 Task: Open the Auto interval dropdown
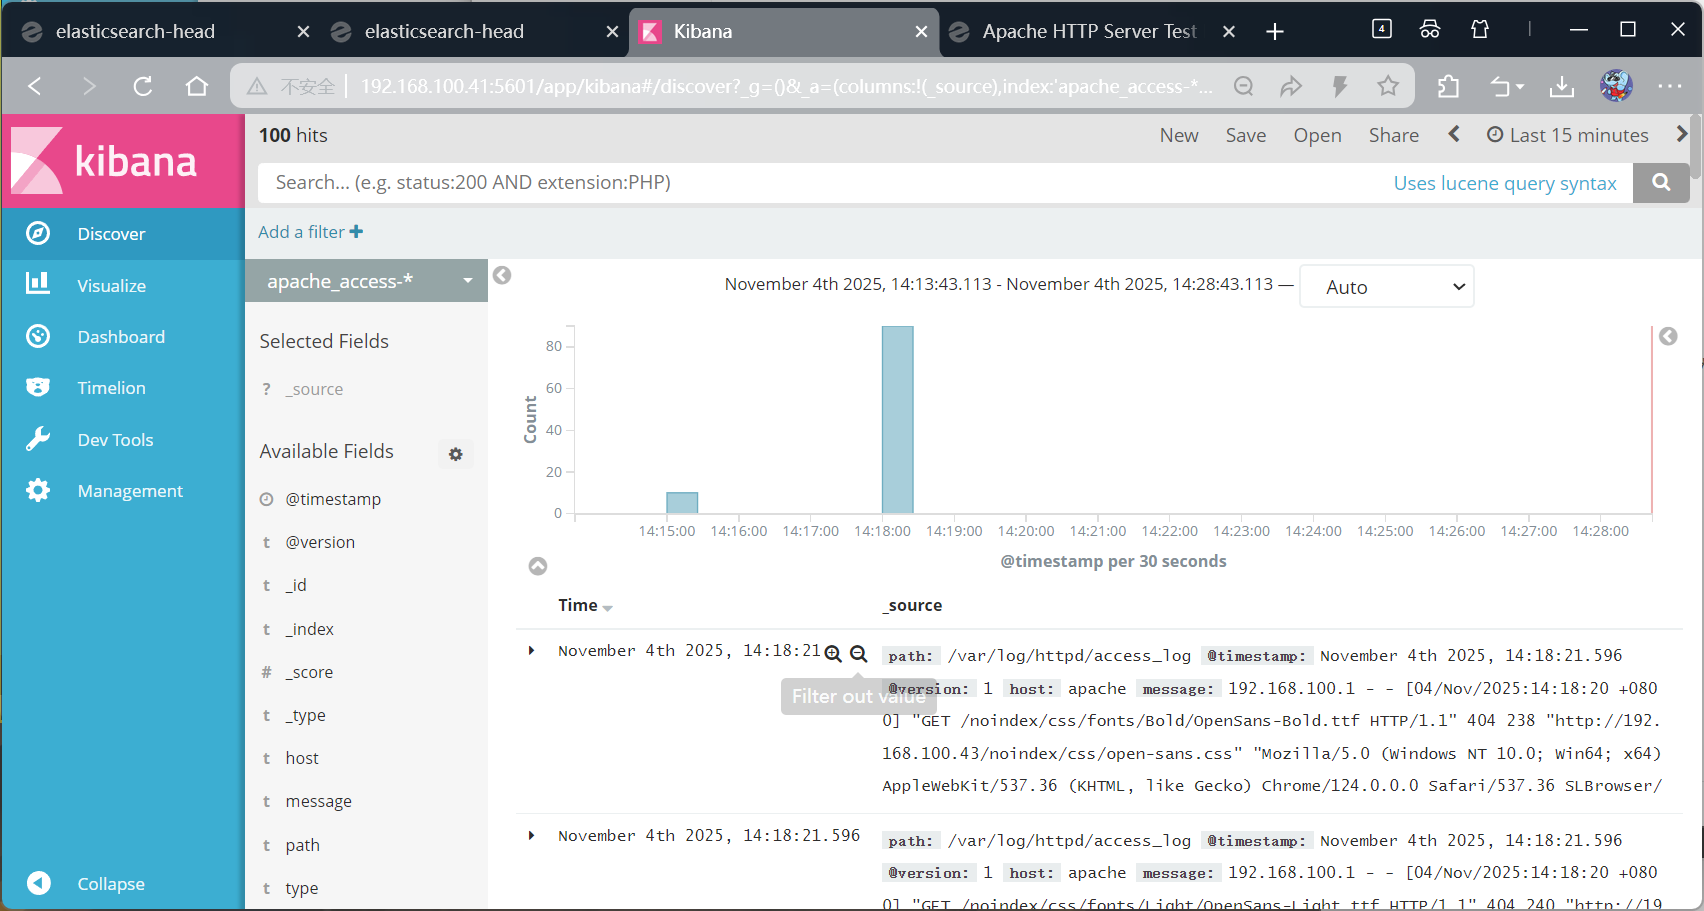pyautogui.click(x=1386, y=287)
